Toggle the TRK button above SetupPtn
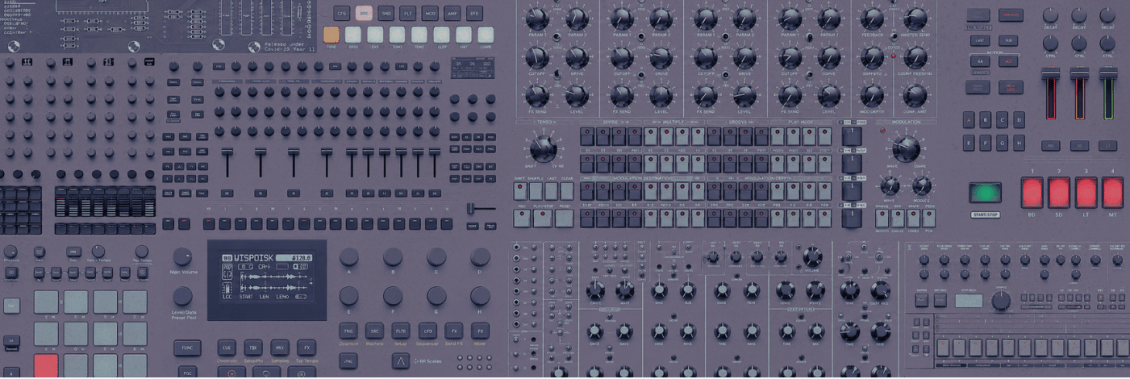 tap(252, 346)
